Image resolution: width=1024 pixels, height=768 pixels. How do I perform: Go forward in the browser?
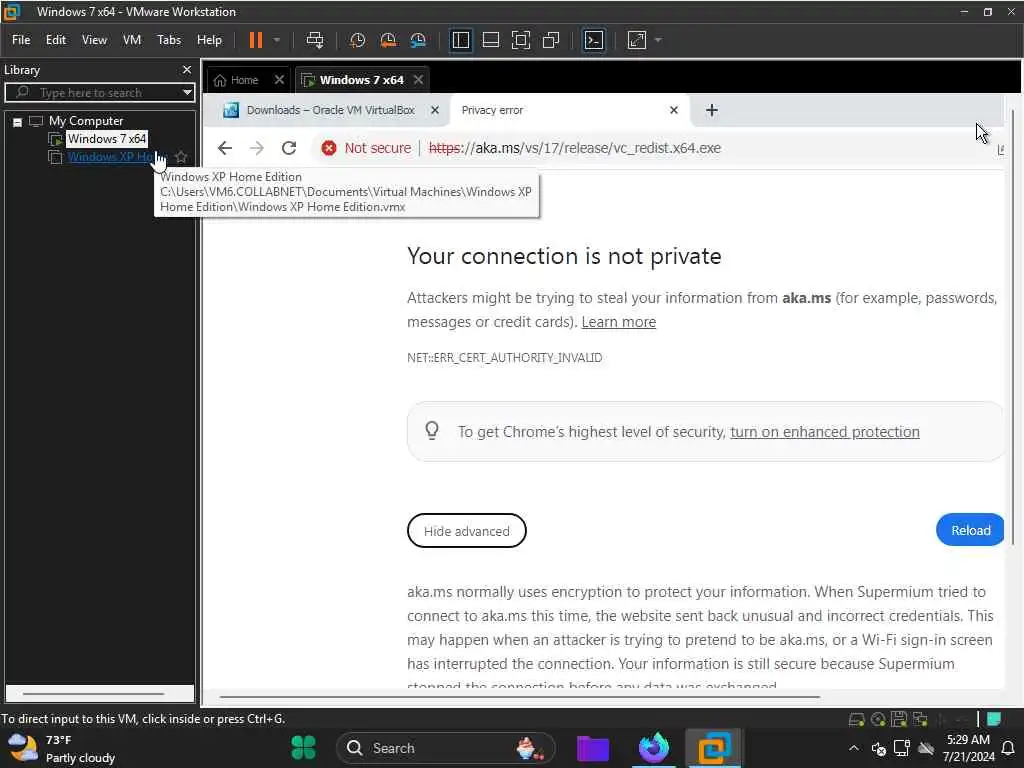[x=257, y=148]
